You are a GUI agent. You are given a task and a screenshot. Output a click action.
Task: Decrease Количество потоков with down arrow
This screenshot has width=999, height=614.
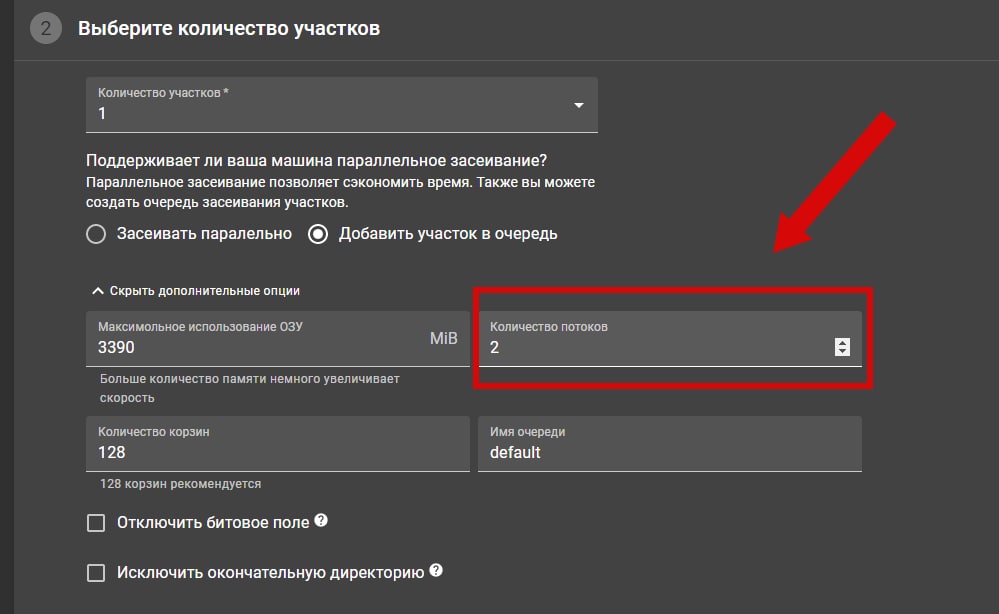[842, 352]
